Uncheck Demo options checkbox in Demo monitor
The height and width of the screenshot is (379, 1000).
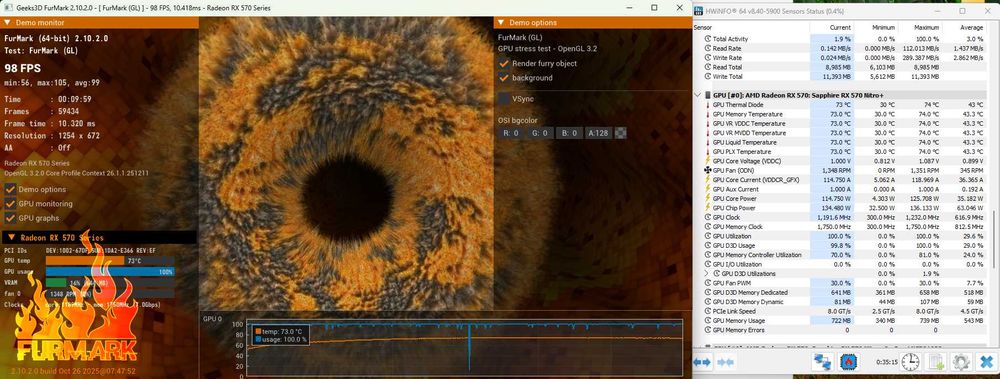pos(10,190)
